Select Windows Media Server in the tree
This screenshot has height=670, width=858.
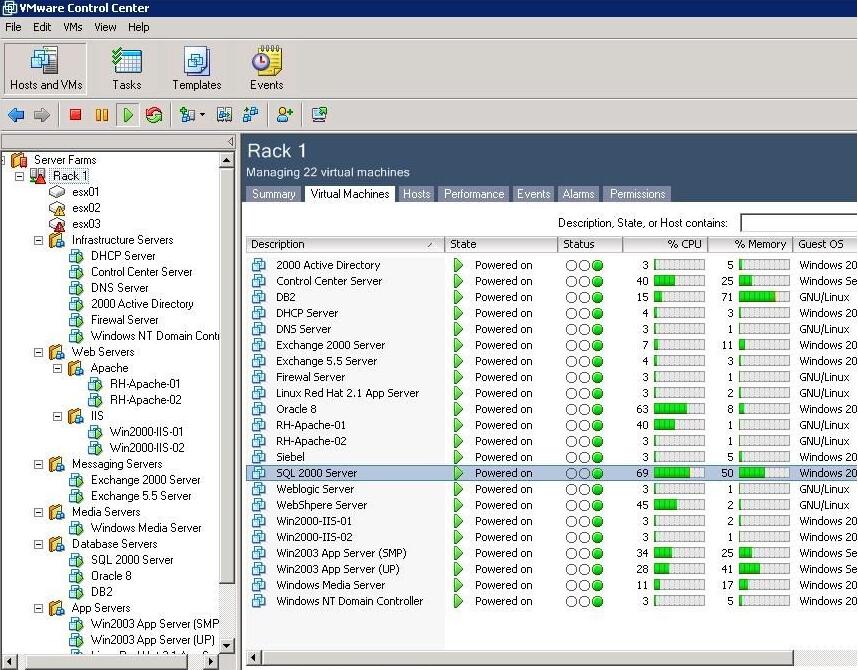(146, 528)
